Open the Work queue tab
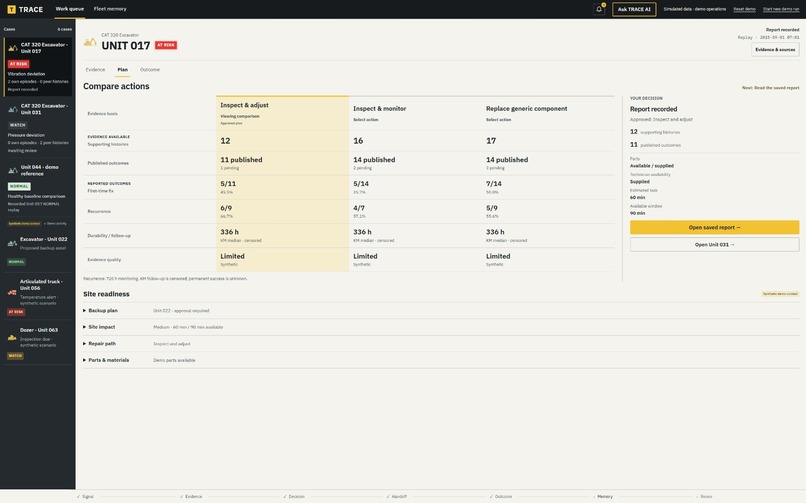The width and height of the screenshot is (806, 503). [69, 9]
